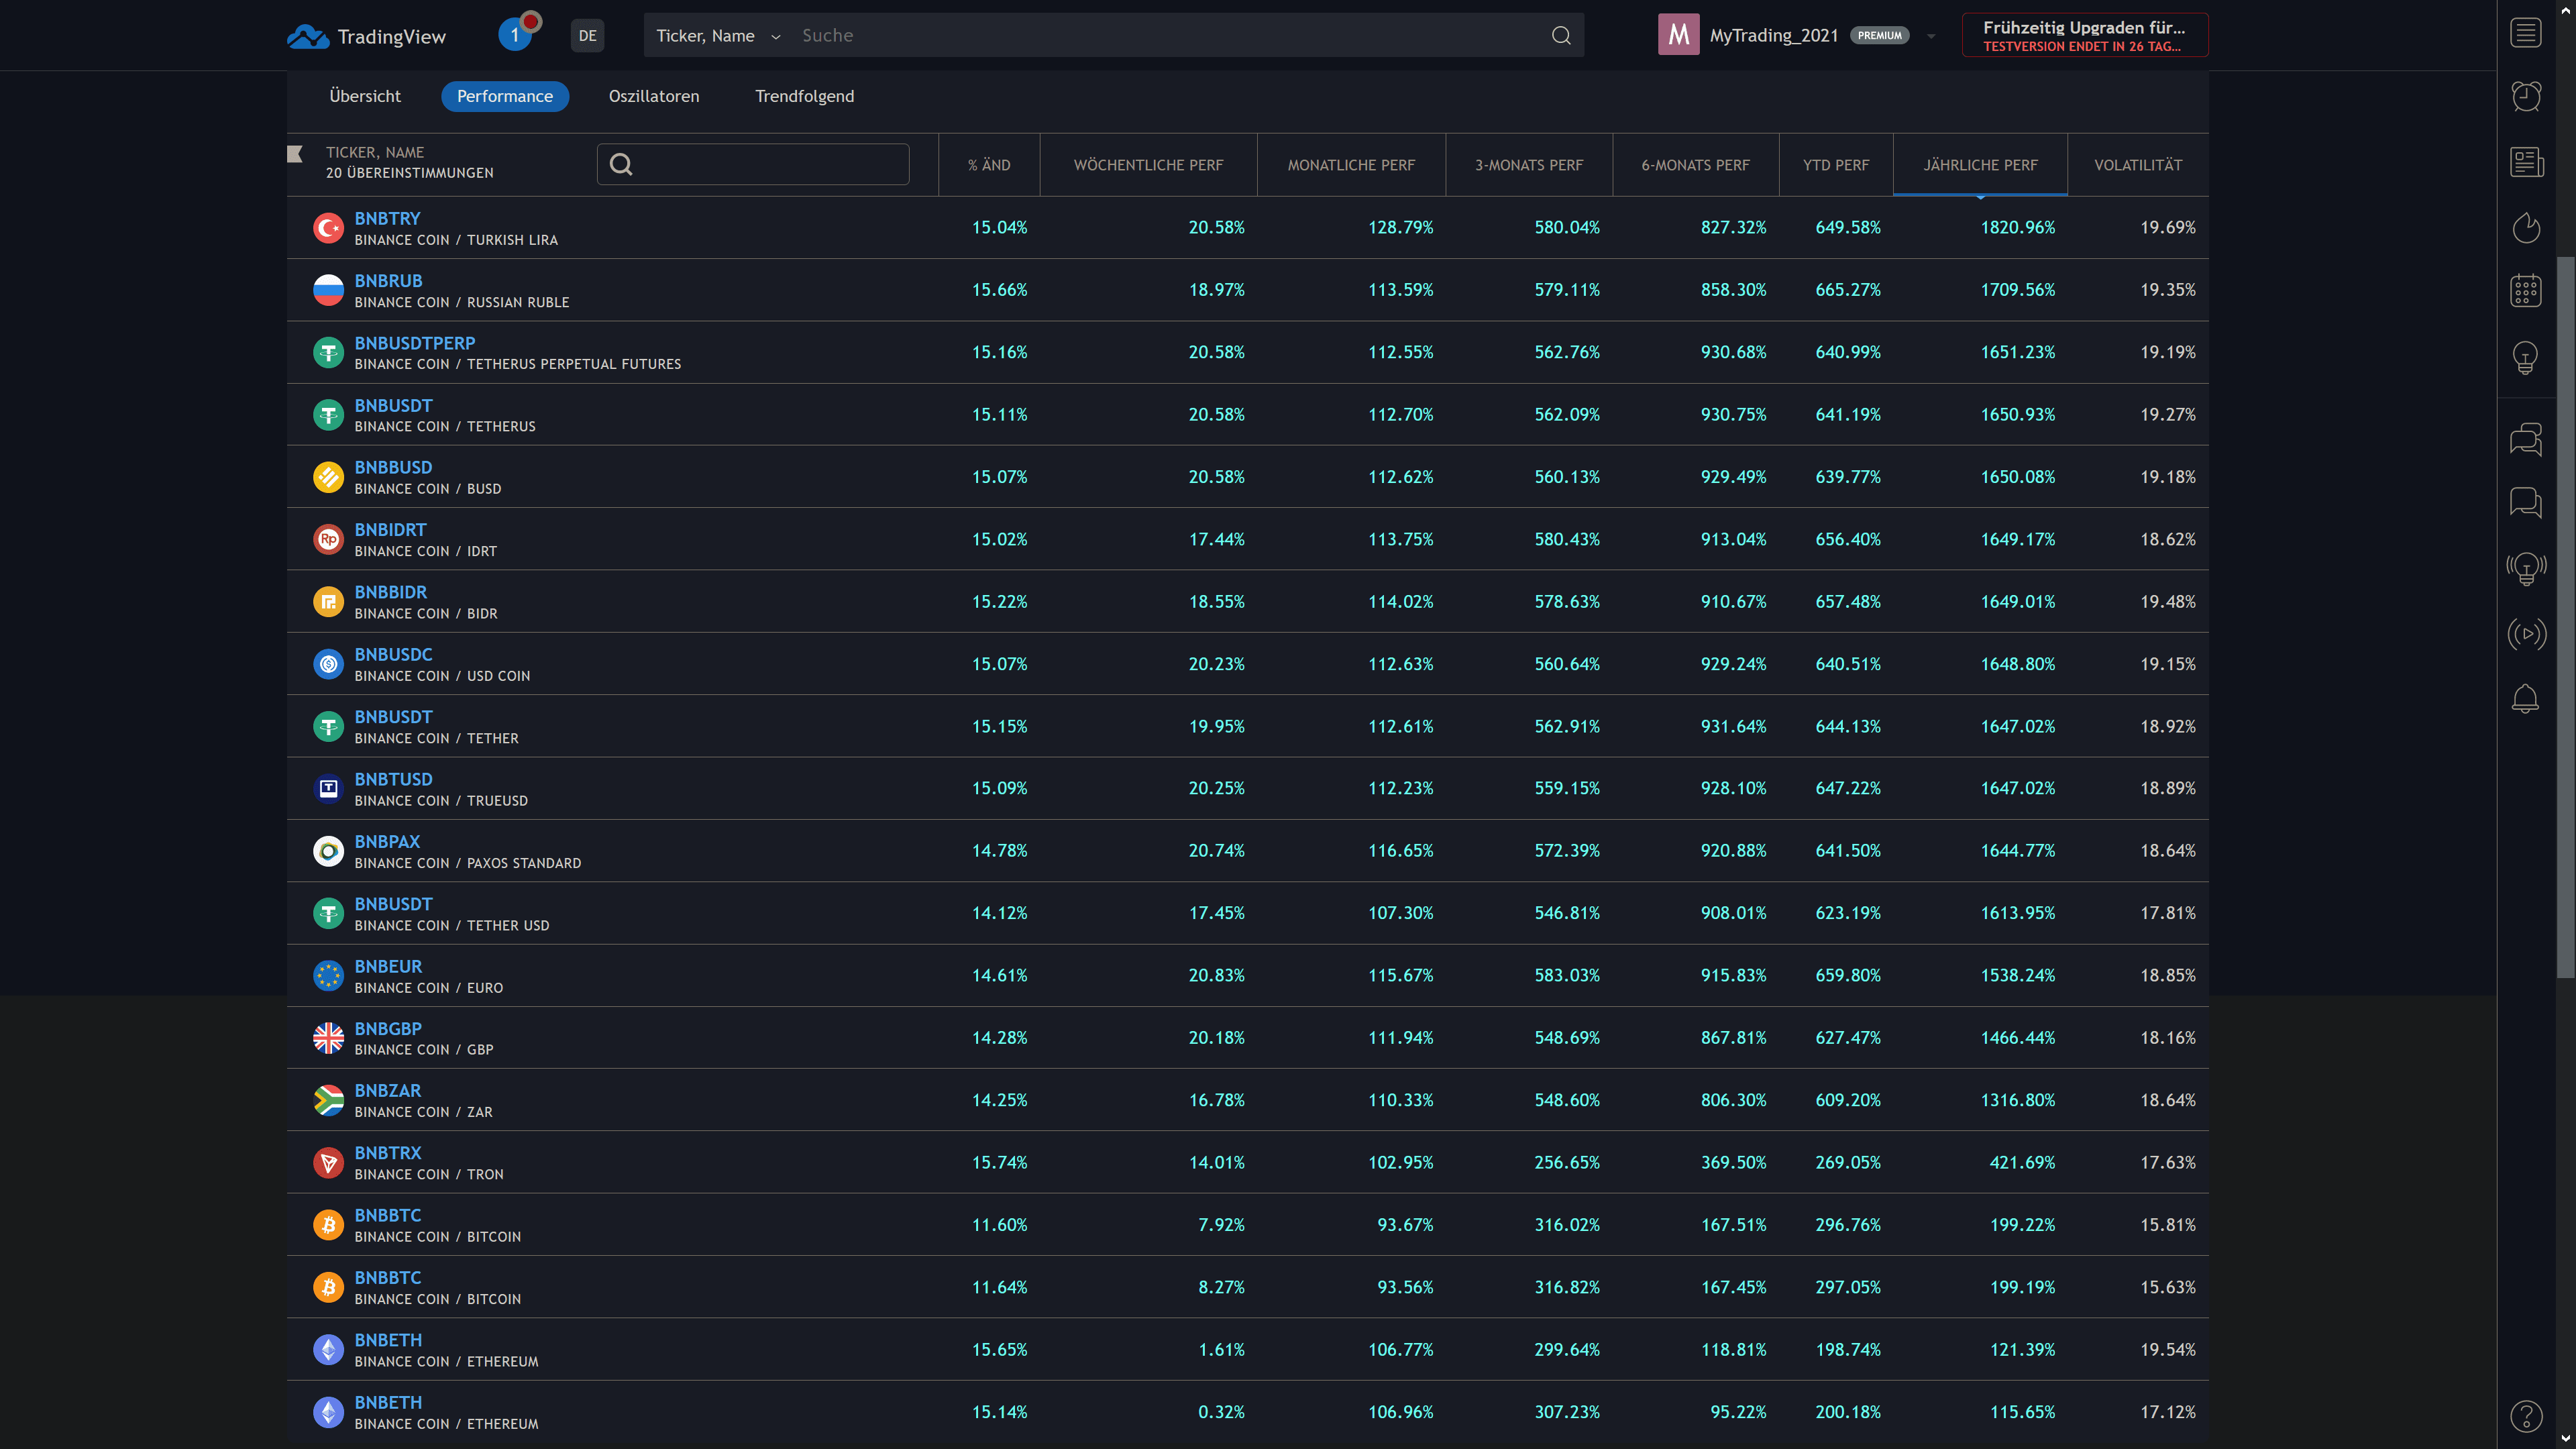Open the BNBEUR ticker link
This screenshot has height=1449, width=2576.
click(x=388, y=966)
